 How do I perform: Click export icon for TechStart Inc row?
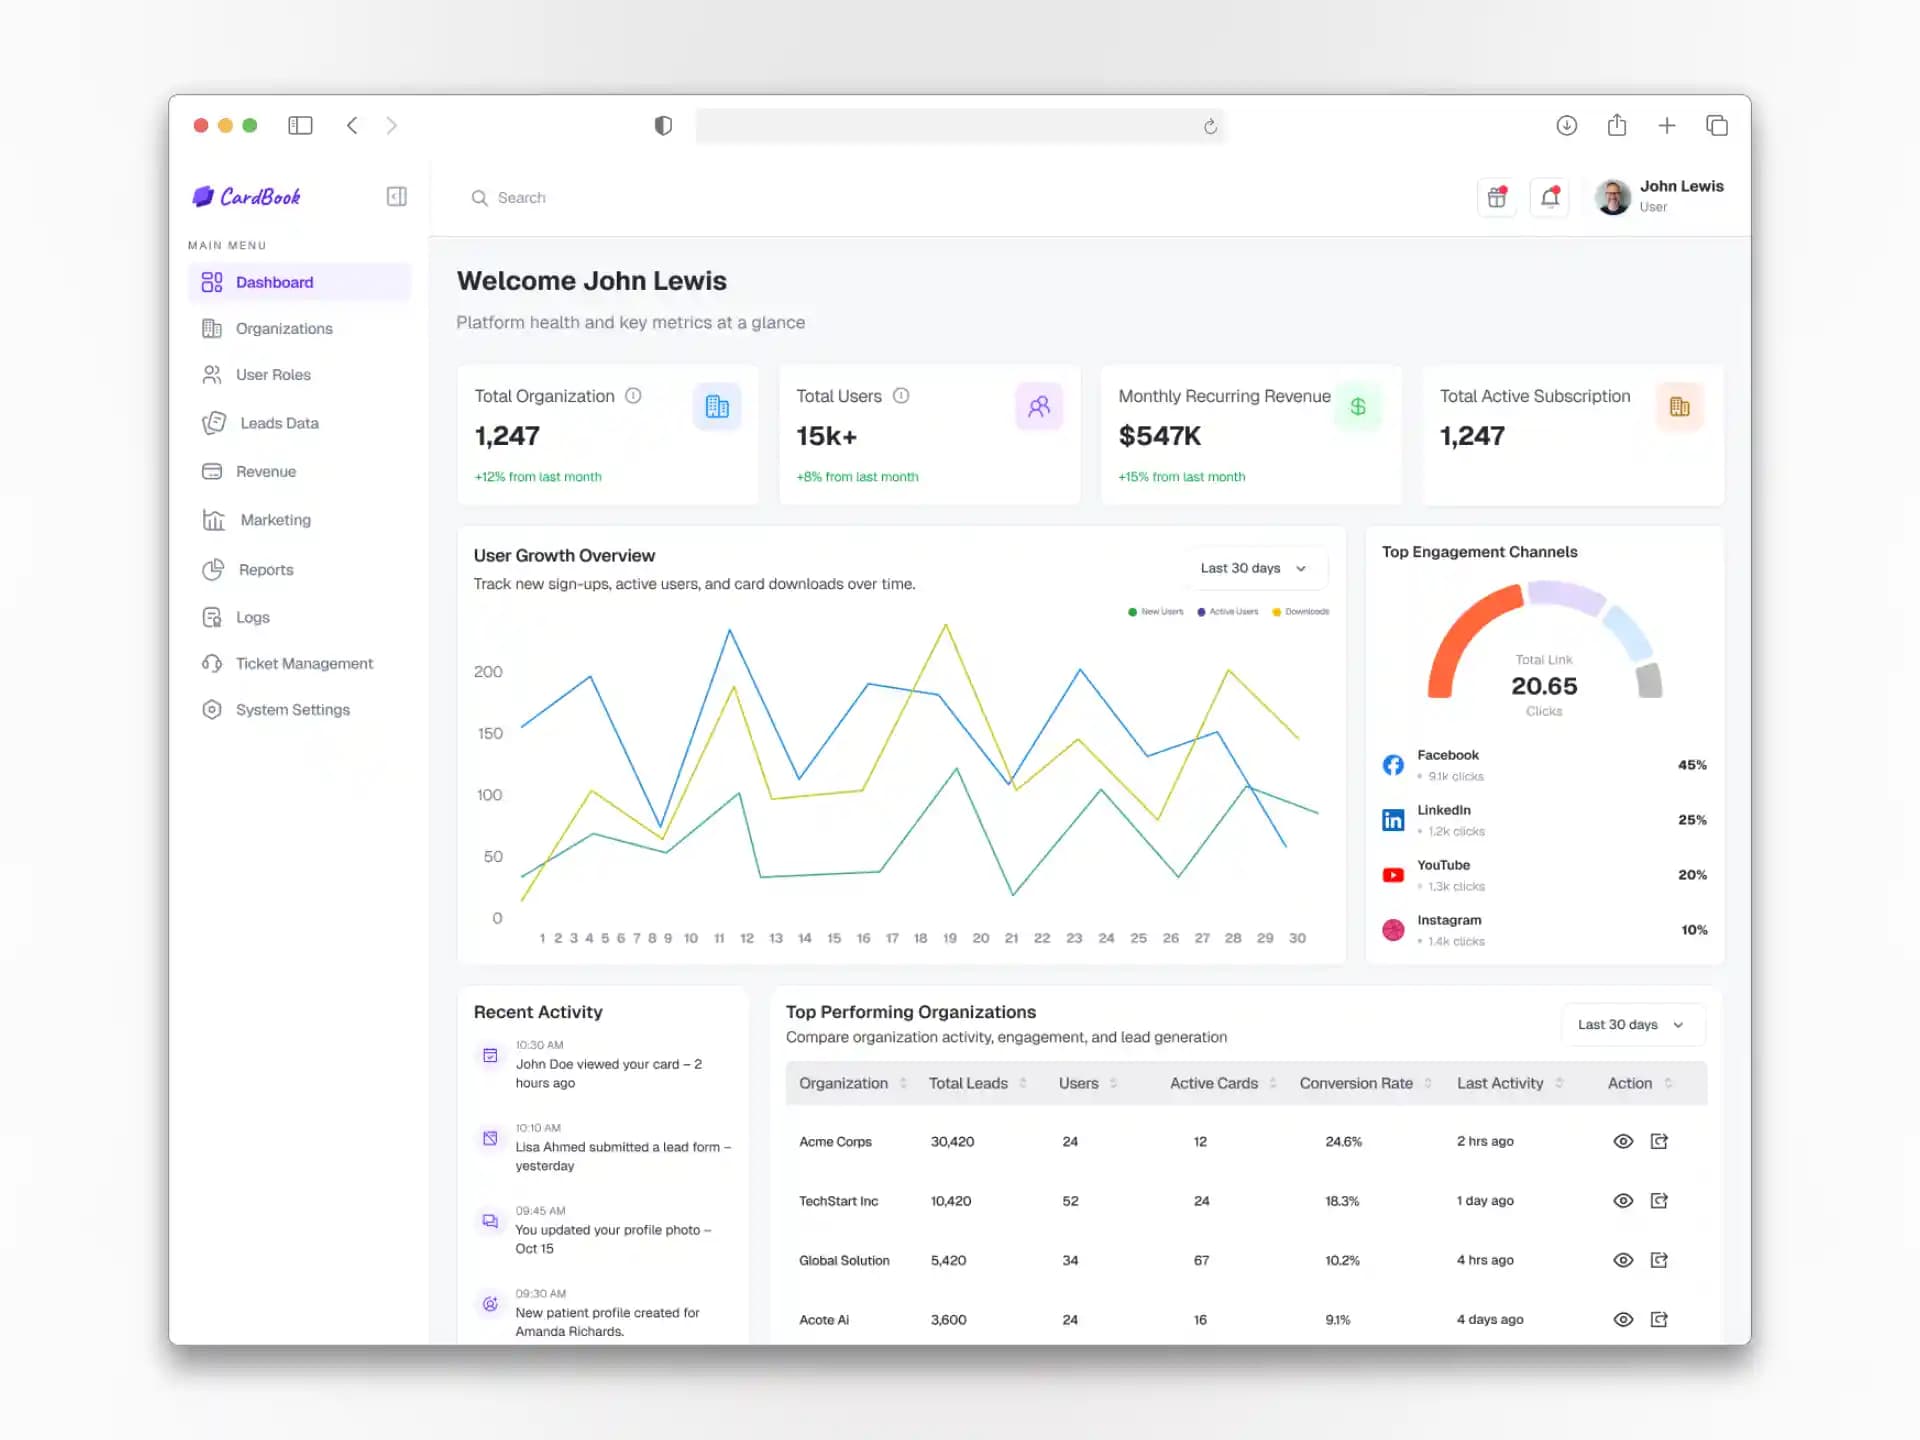click(1659, 1200)
